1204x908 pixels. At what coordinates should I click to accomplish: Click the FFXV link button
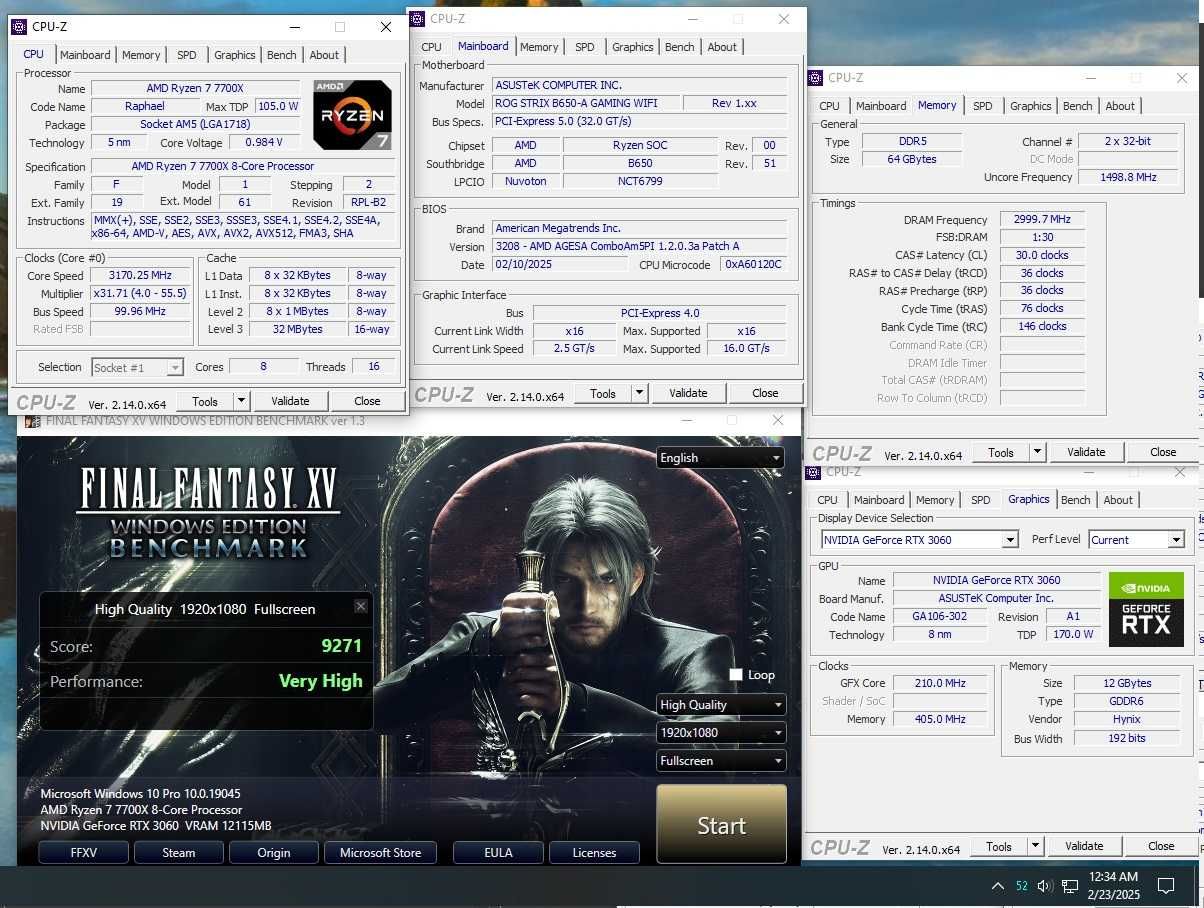pos(84,853)
